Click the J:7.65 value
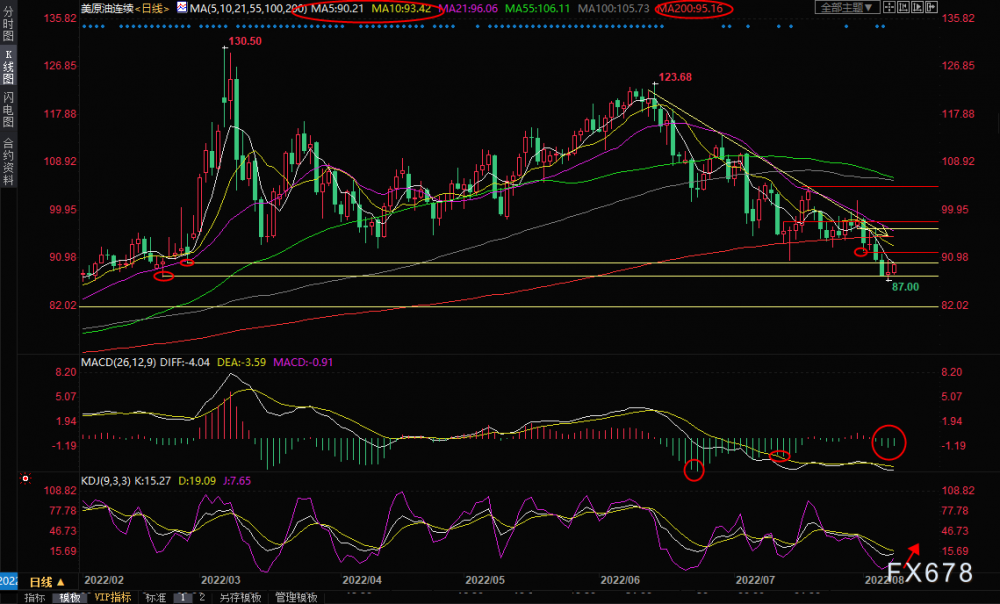 [x=237, y=480]
